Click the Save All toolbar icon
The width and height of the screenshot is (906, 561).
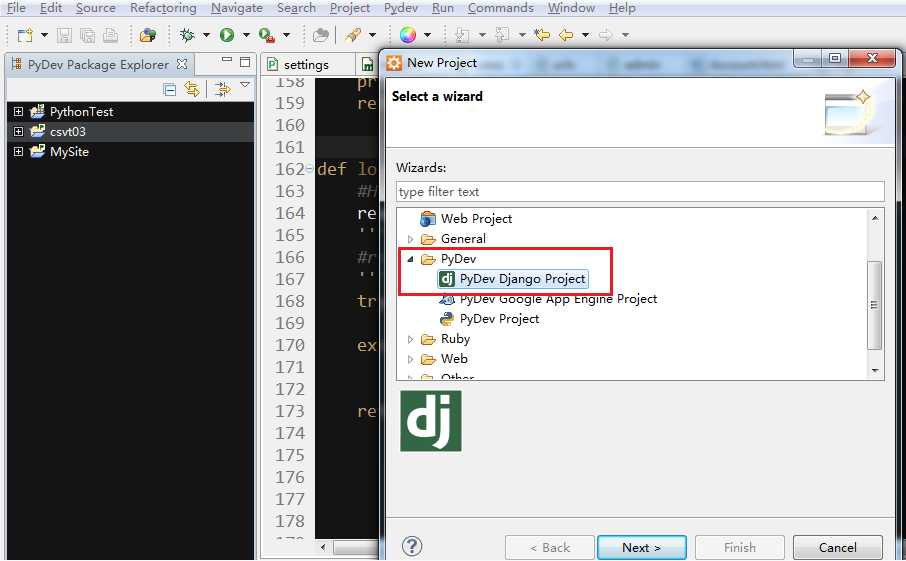[87, 35]
